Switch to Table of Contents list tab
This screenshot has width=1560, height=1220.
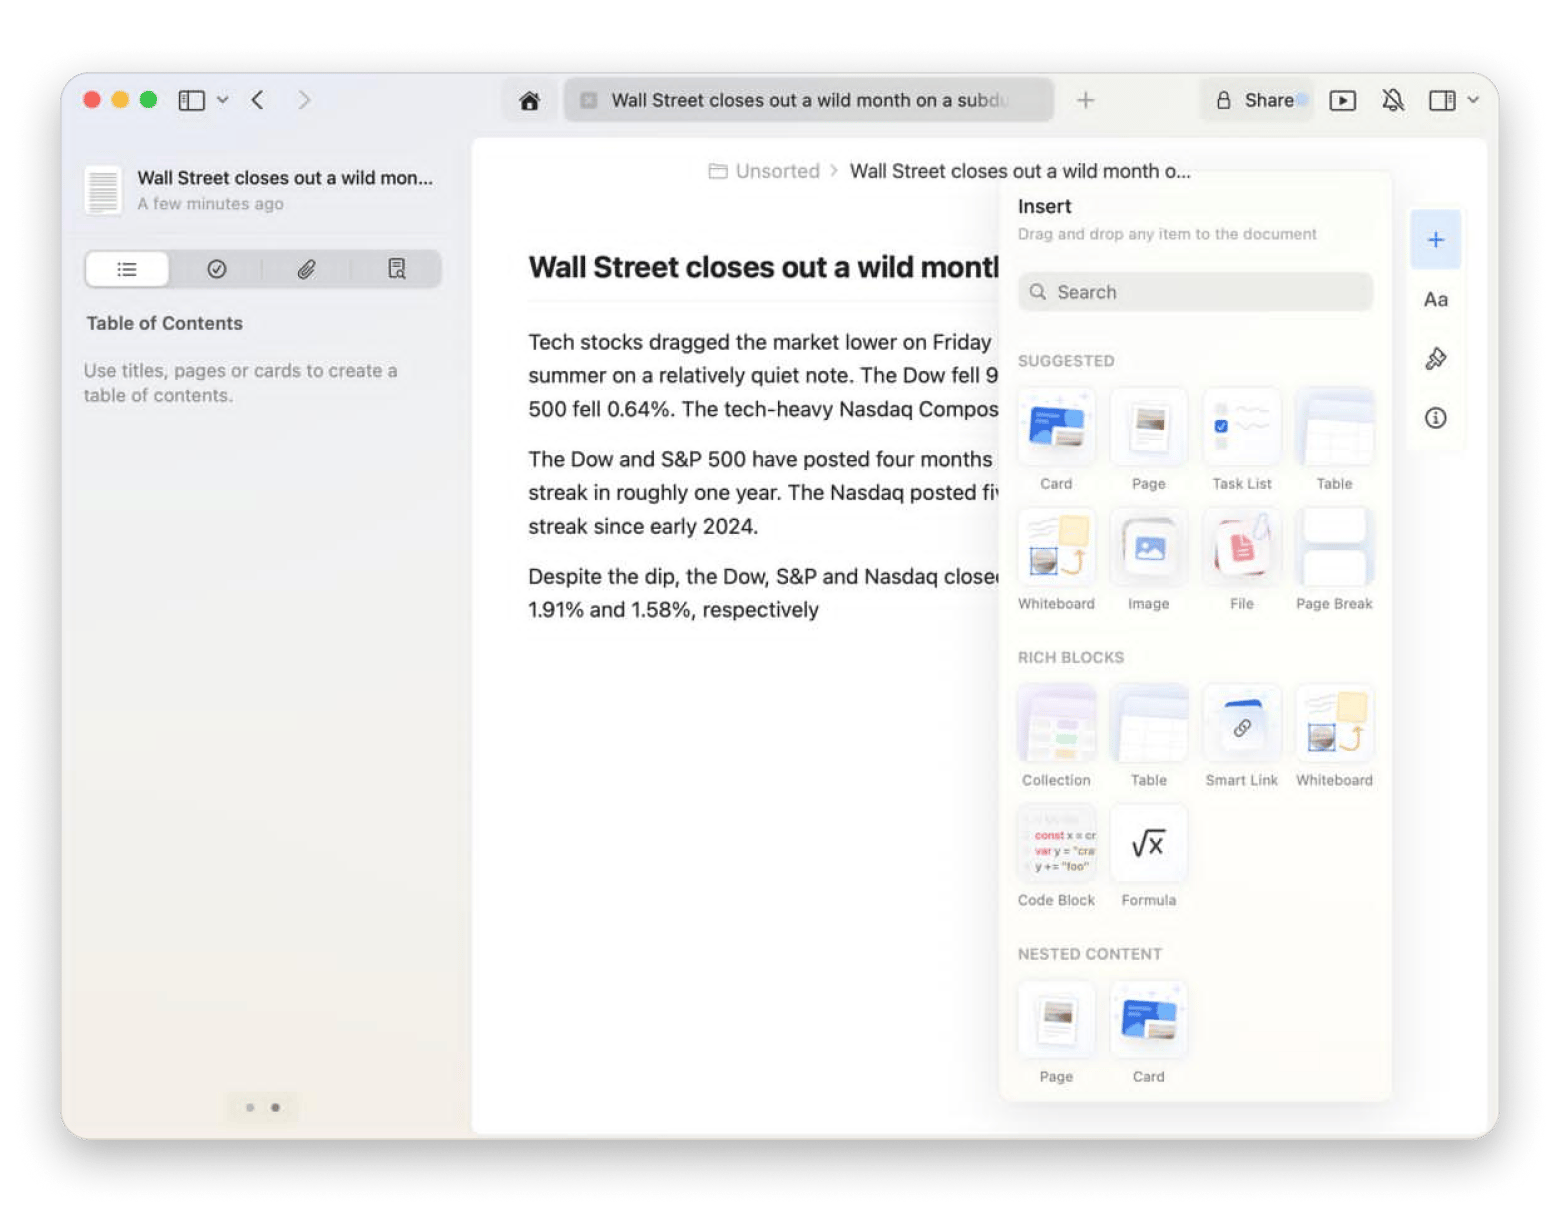pyautogui.click(x=127, y=269)
